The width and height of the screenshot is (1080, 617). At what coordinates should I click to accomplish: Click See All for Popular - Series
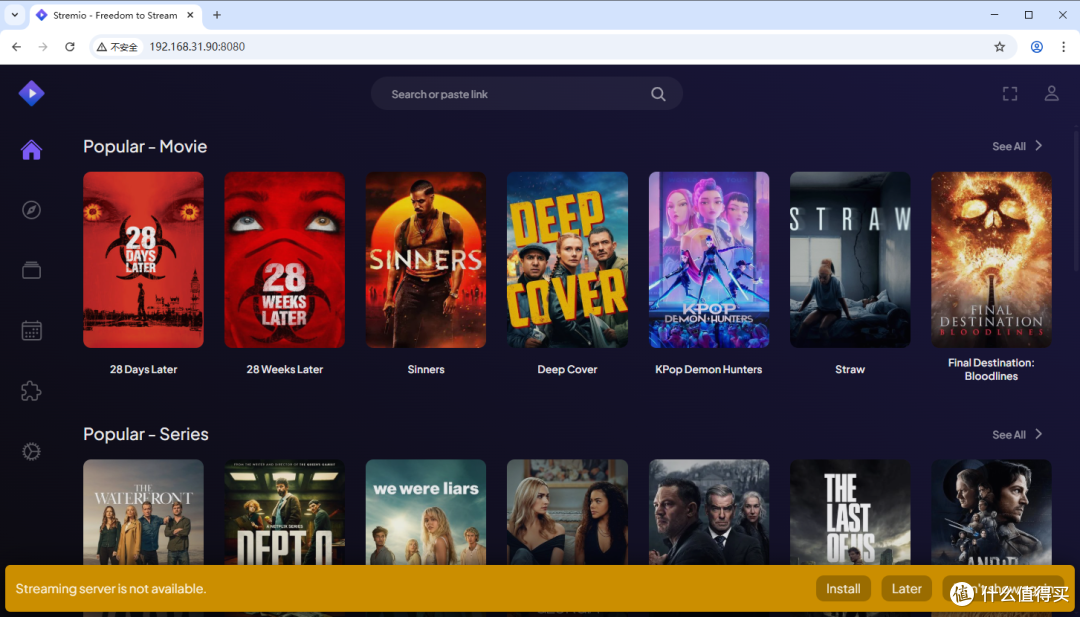click(1017, 435)
